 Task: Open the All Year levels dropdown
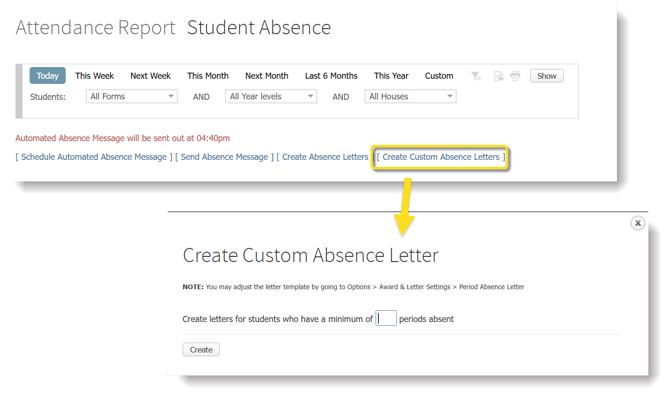pyautogui.click(x=271, y=97)
